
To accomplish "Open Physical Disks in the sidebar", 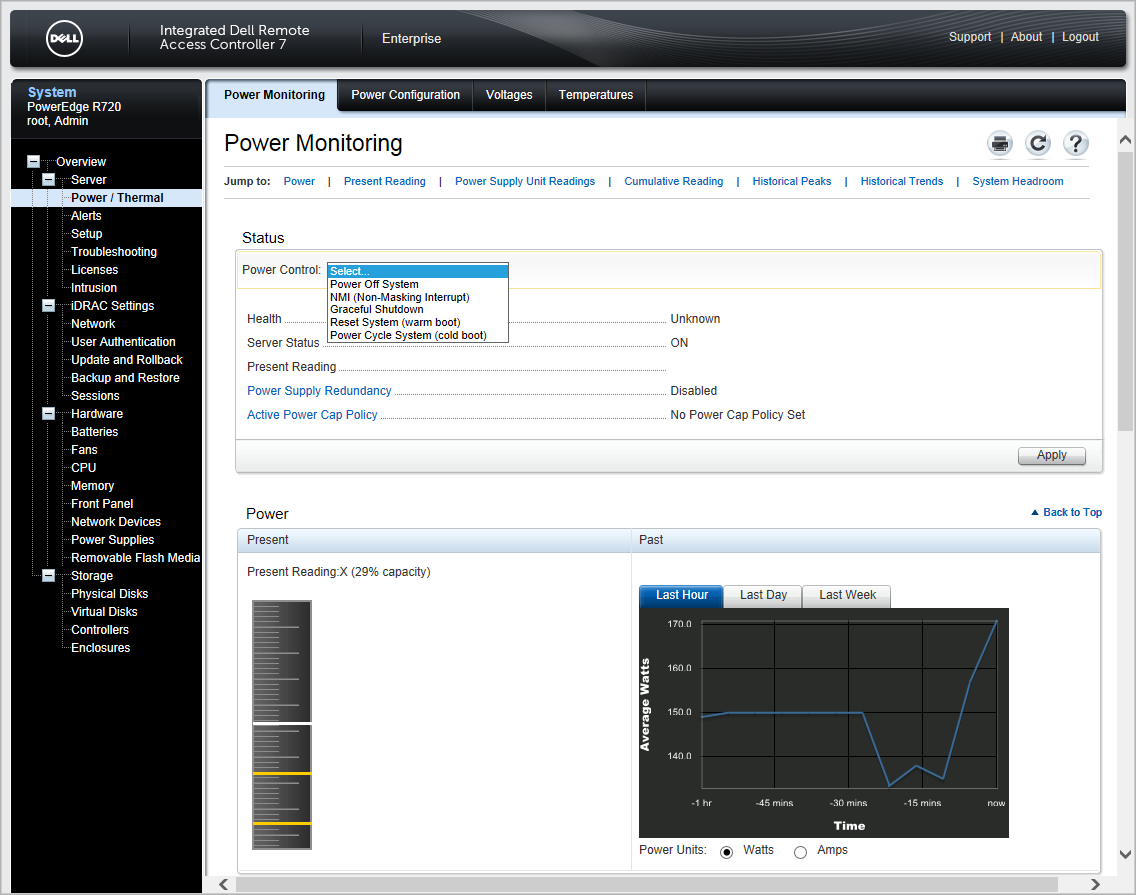I will pyautogui.click(x=109, y=594).
